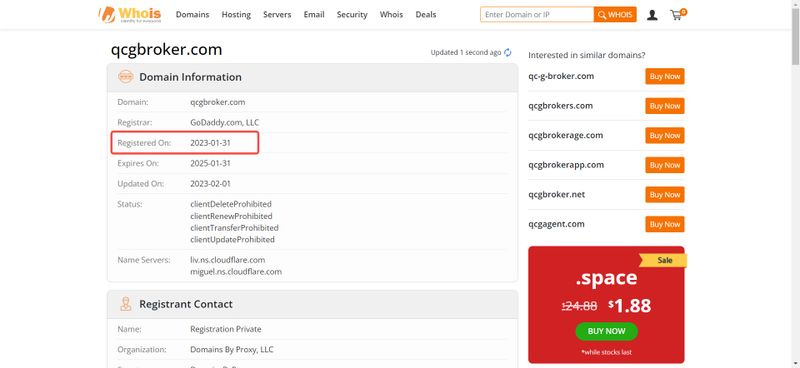Select clientRenewProhibited status
This screenshot has height=368, width=800.
pyautogui.click(x=231, y=216)
